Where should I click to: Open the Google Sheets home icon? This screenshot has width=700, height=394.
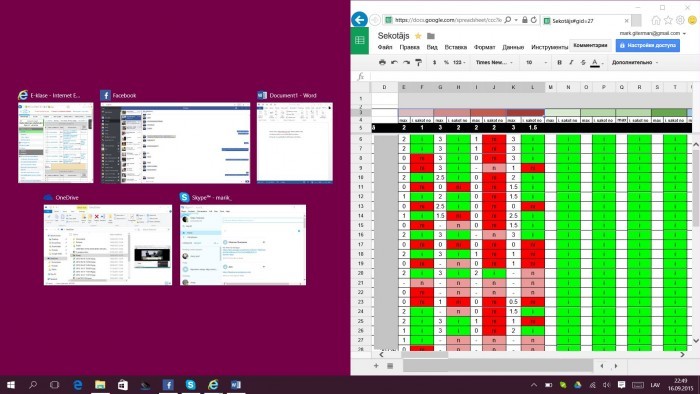(360, 41)
